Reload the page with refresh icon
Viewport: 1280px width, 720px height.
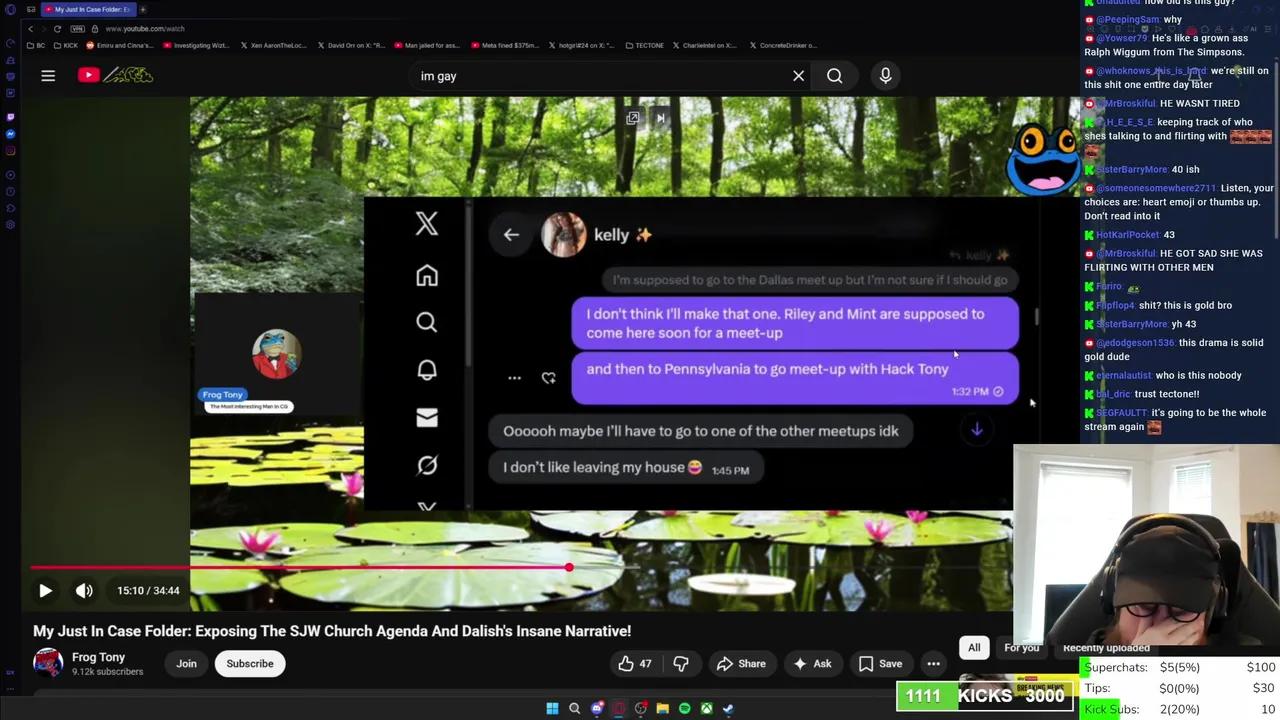point(56,29)
